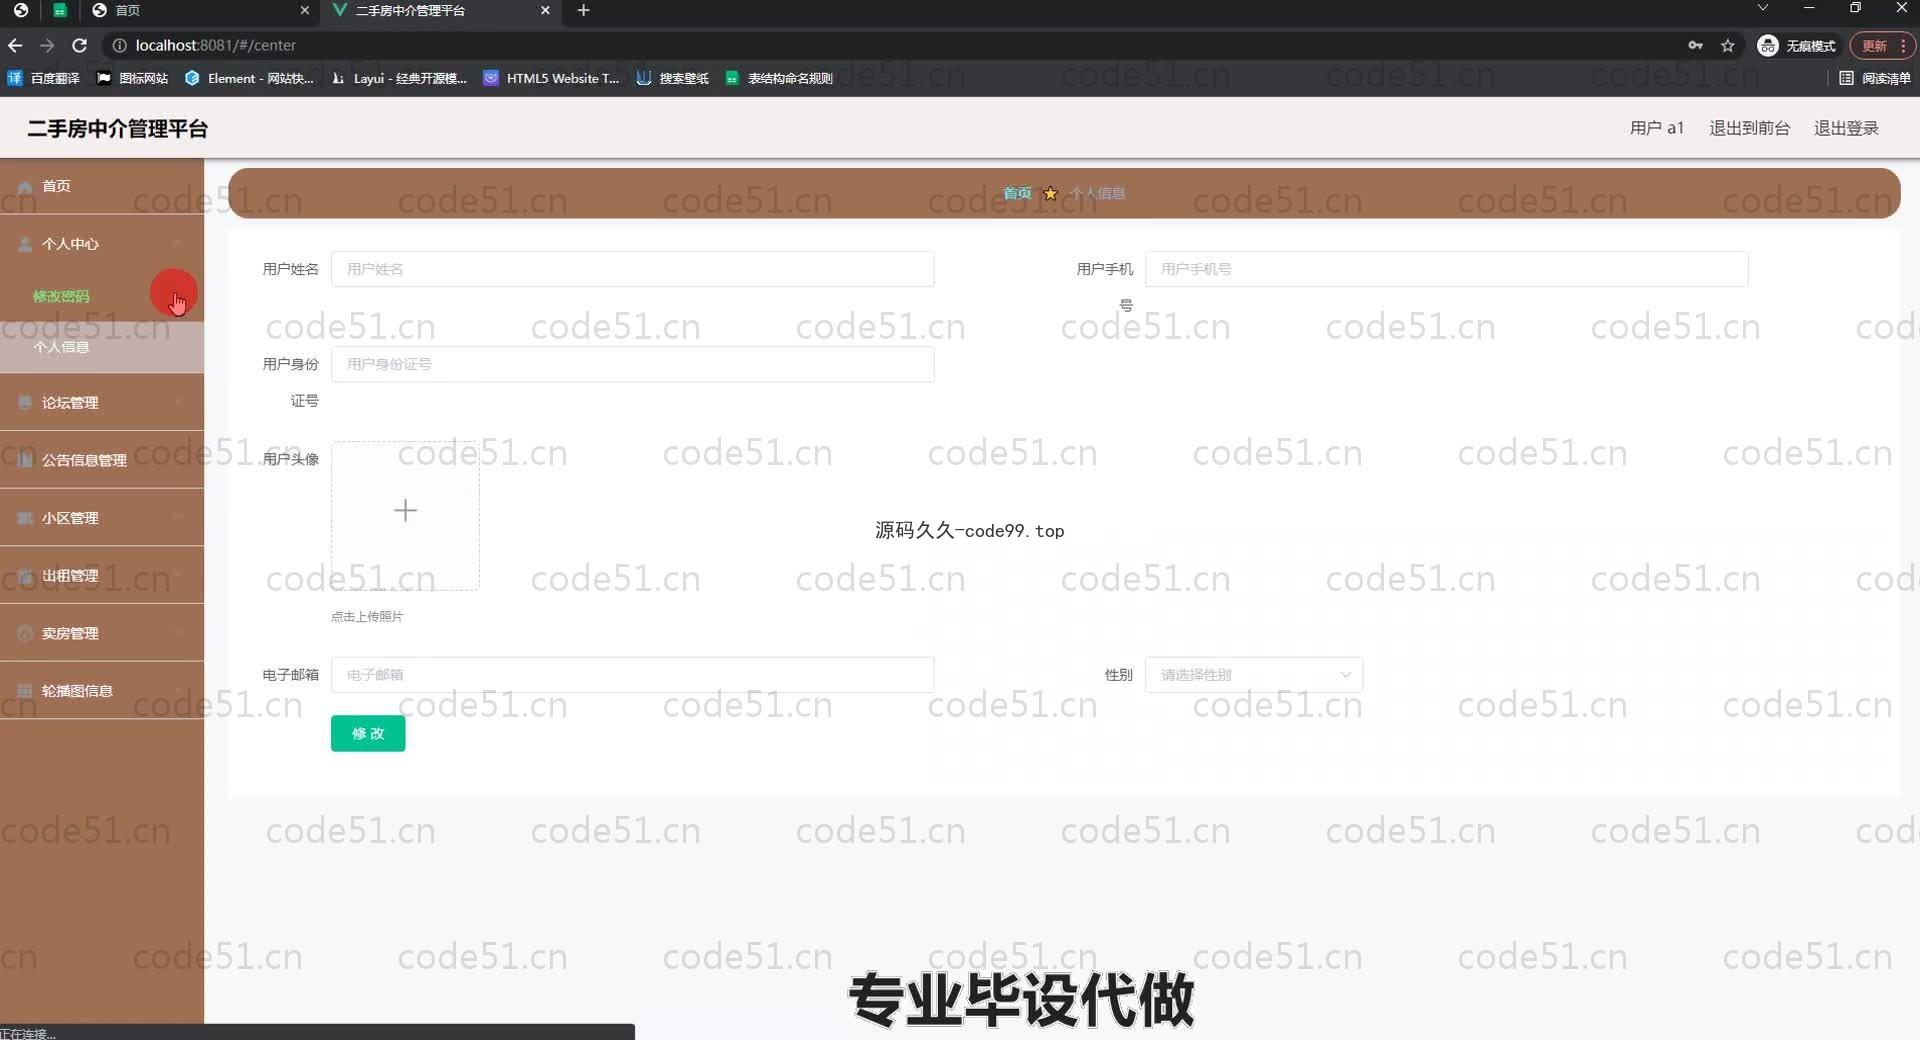Click 退出登录 to log out
Screen dimensions: 1920x1040
click(x=1846, y=128)
